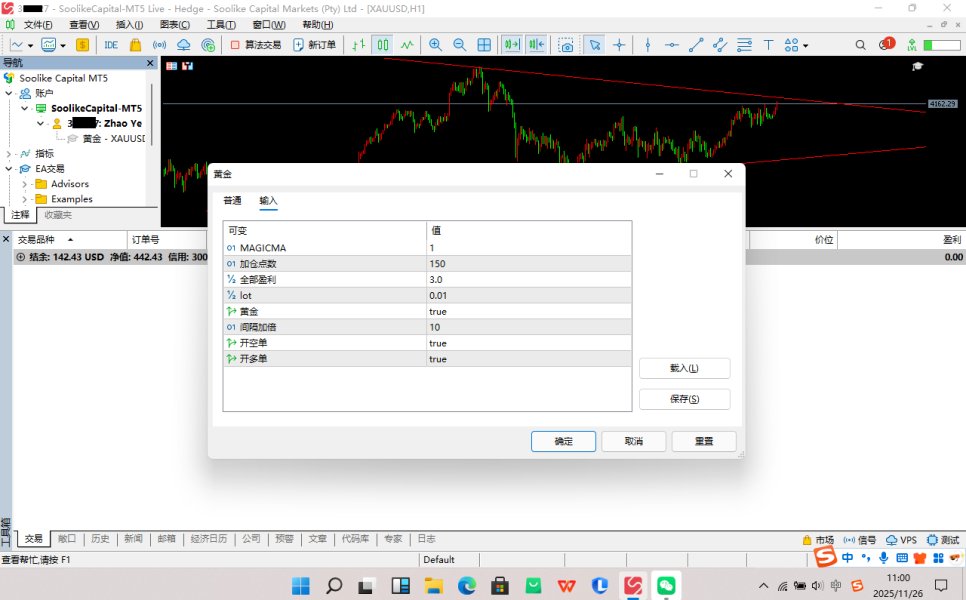The image size is (966, 600).
Task: Toggle chart shift in the toolbar
Action: coord(536,45)
